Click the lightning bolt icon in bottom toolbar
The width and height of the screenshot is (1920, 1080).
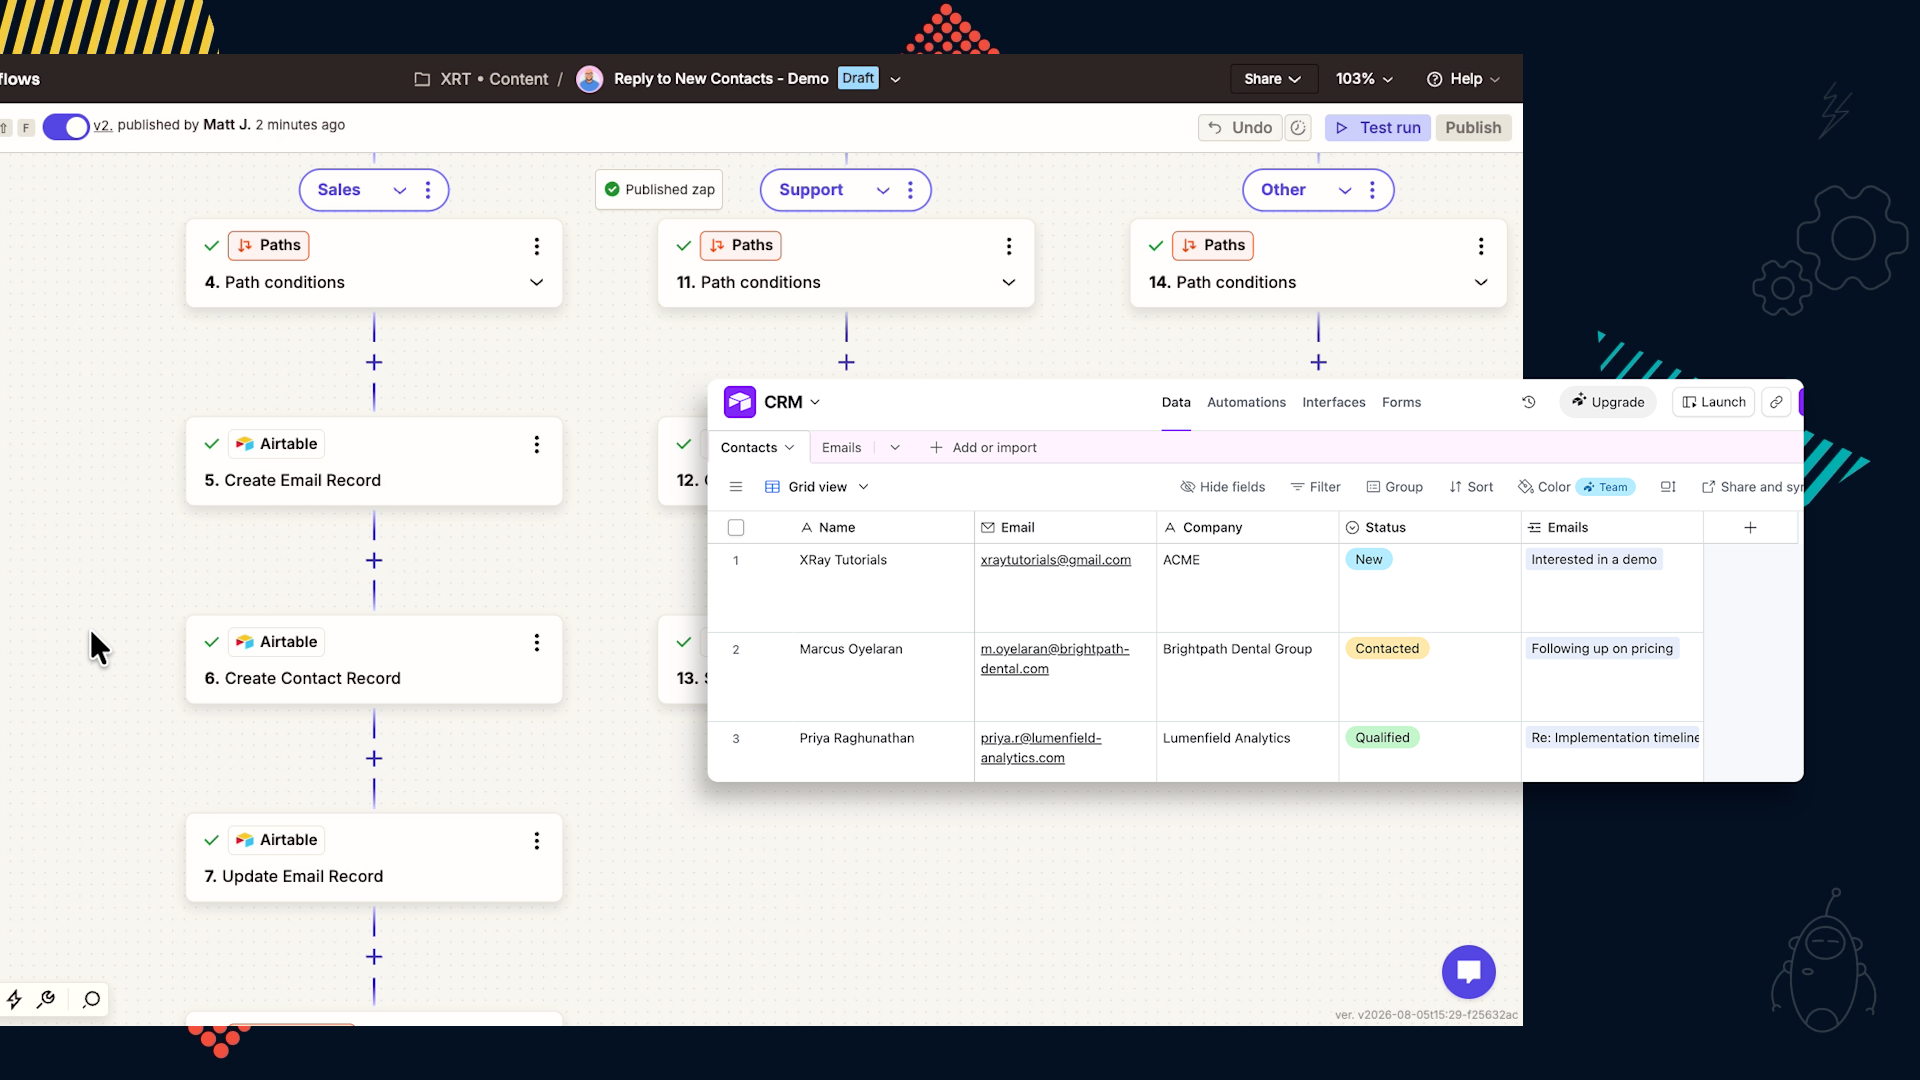click(14, 999)
